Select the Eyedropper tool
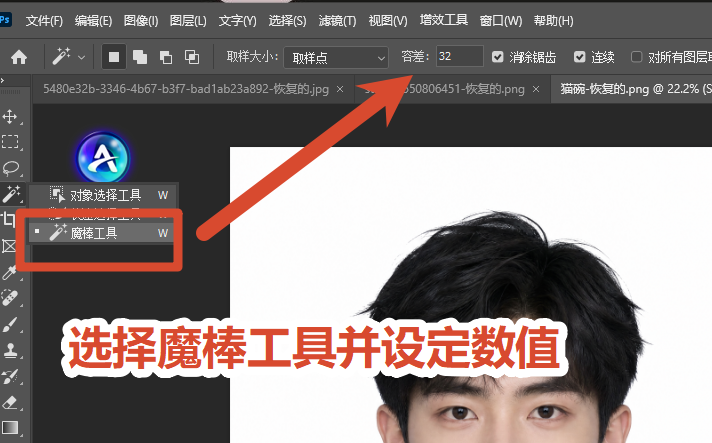This screenshot has height=443, width=712. click(x=10, y=272)
